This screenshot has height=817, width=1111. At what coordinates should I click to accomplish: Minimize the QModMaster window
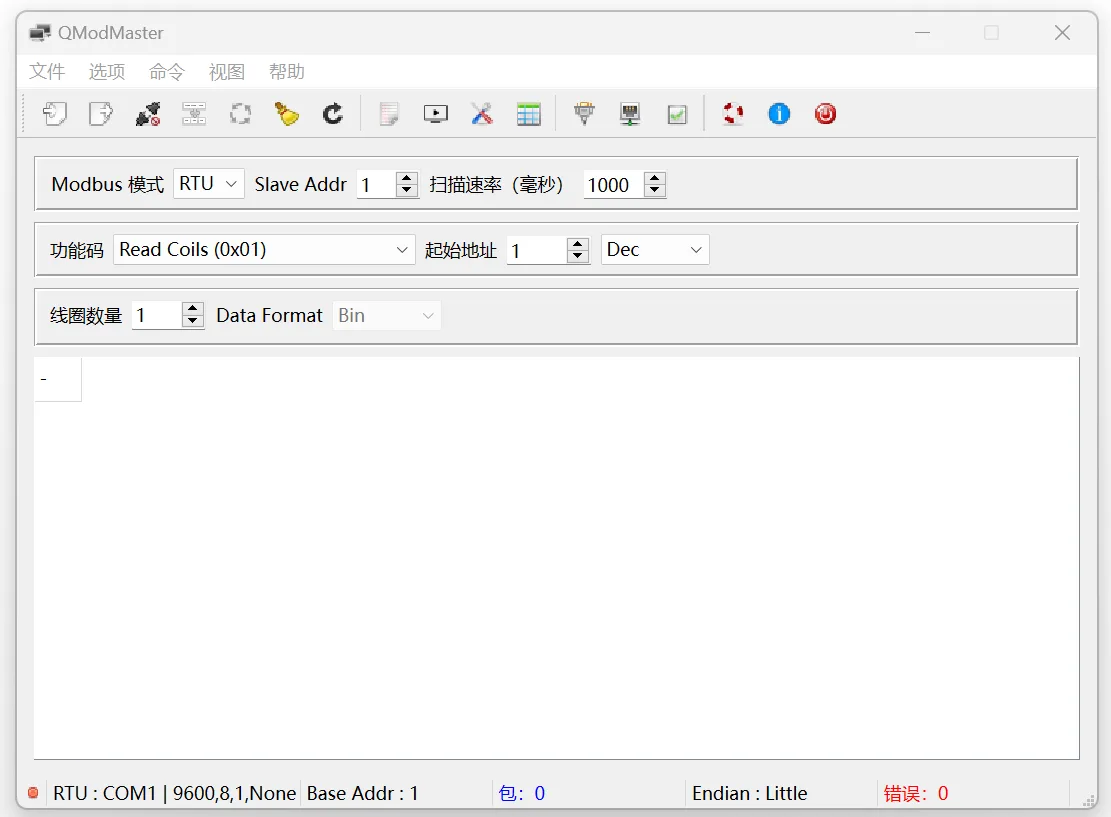pos(922,33)
